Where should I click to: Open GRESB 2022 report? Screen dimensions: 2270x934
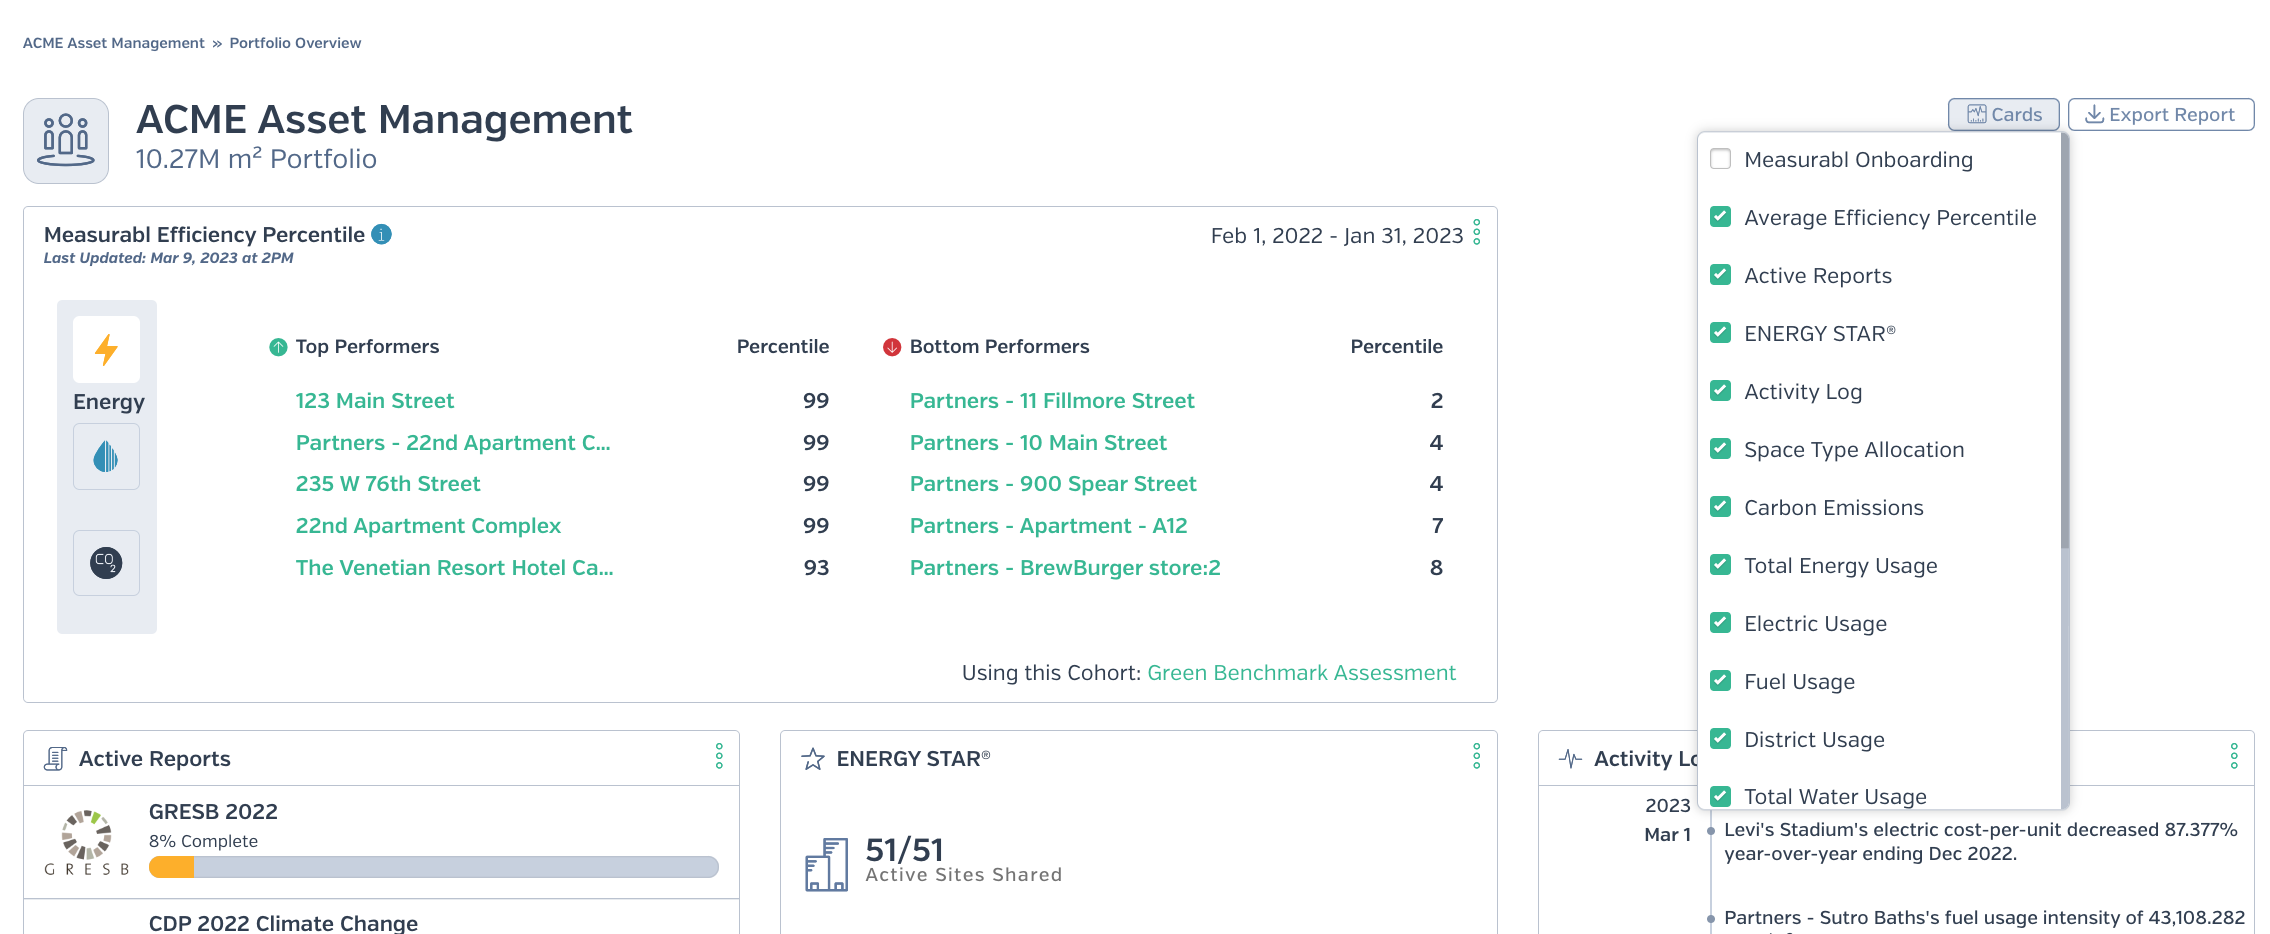(x=213, y=812)
